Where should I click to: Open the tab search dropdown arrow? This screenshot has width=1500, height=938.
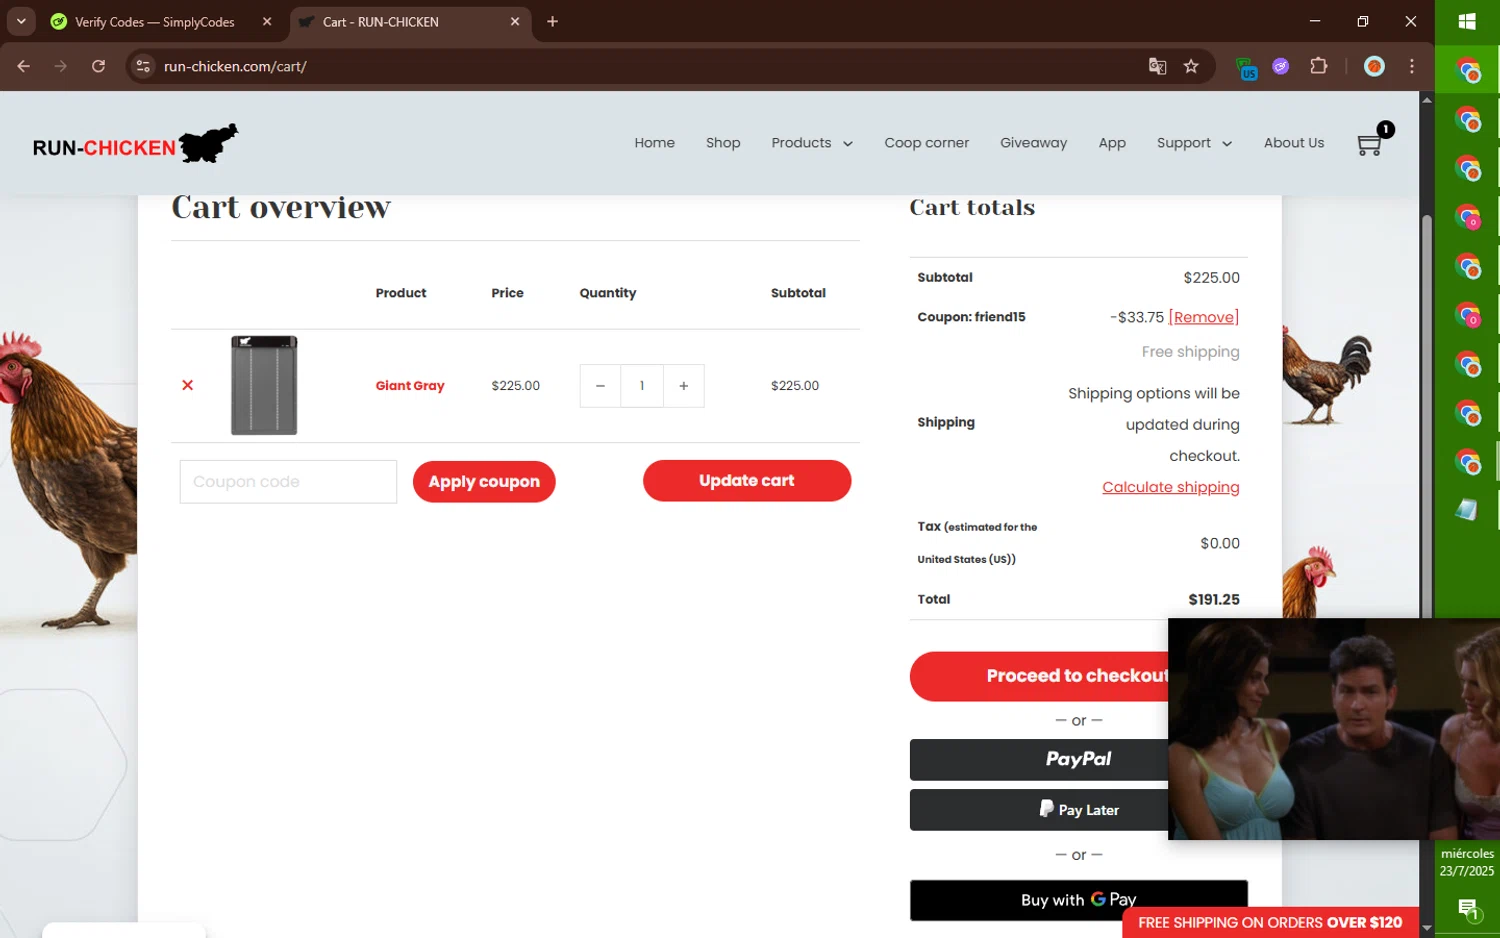21,21
